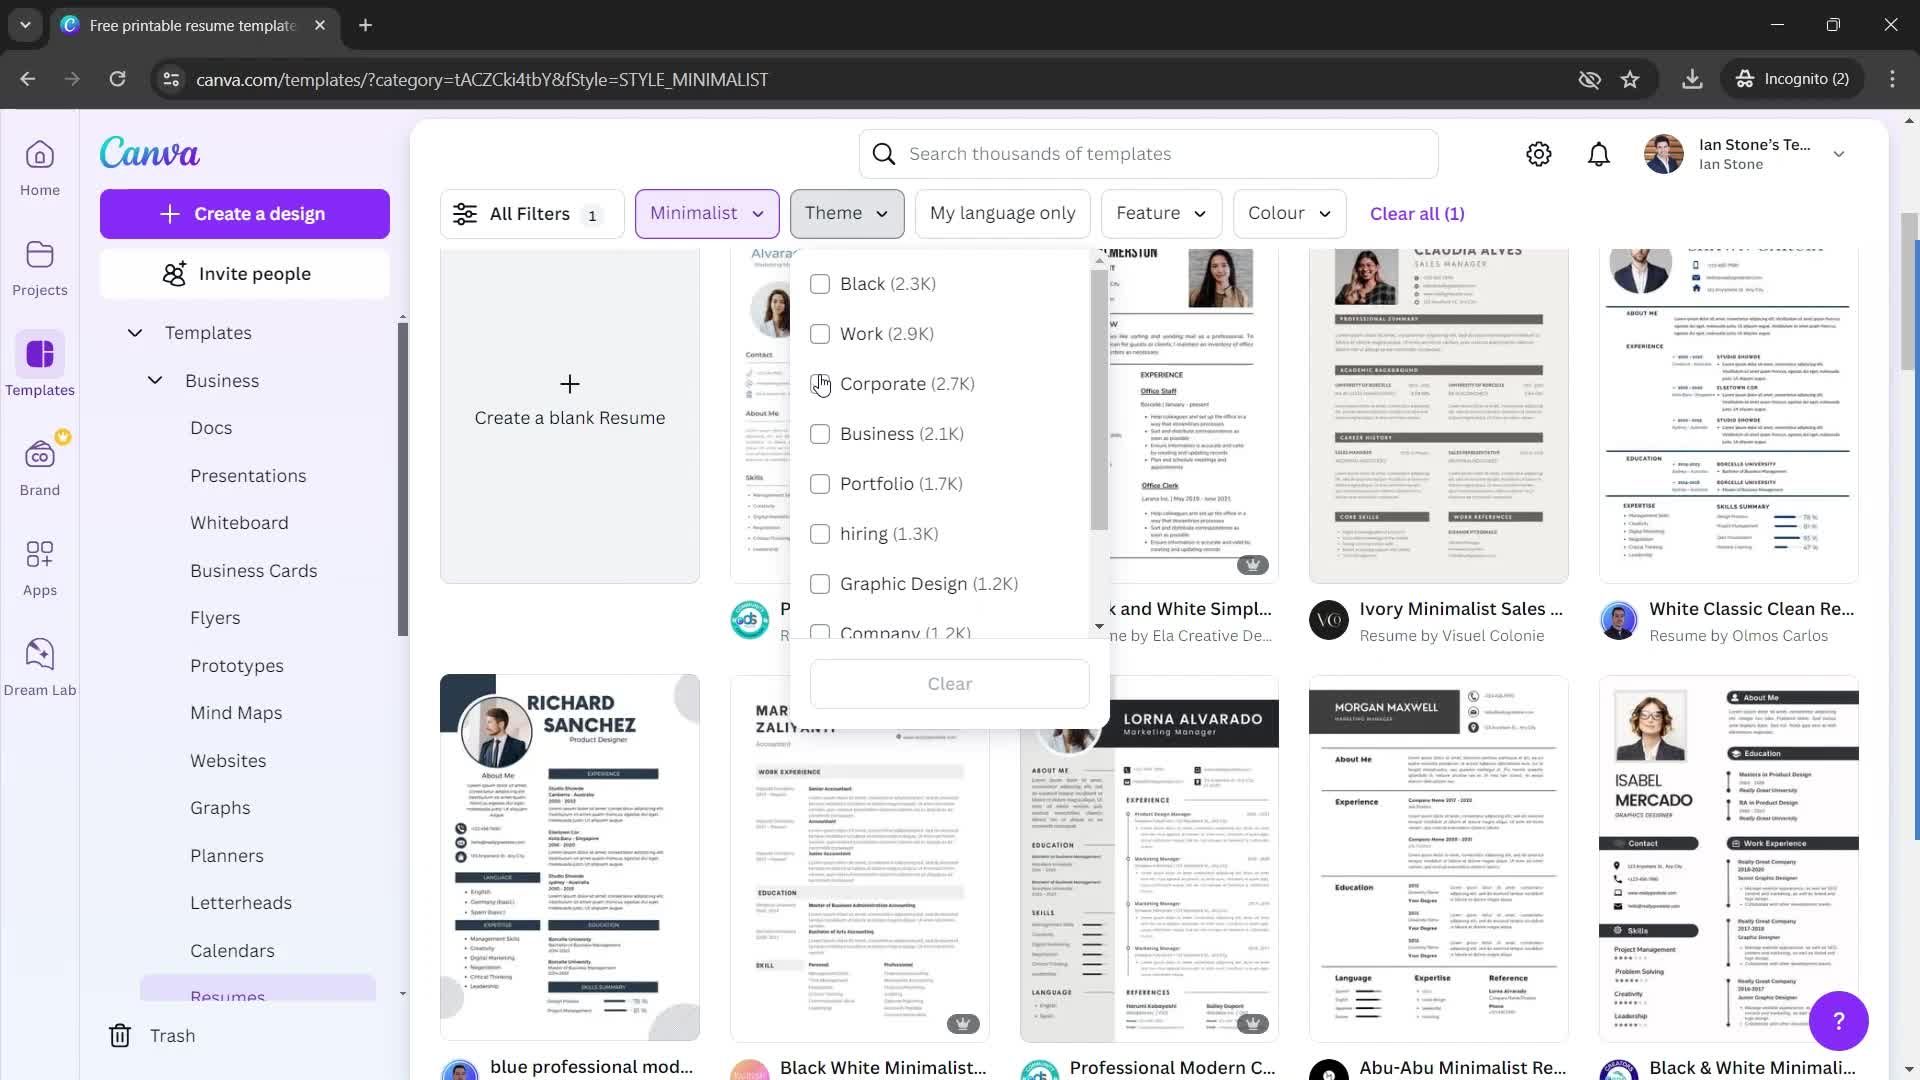Open the Home sidebar icon

click(40, 155)
